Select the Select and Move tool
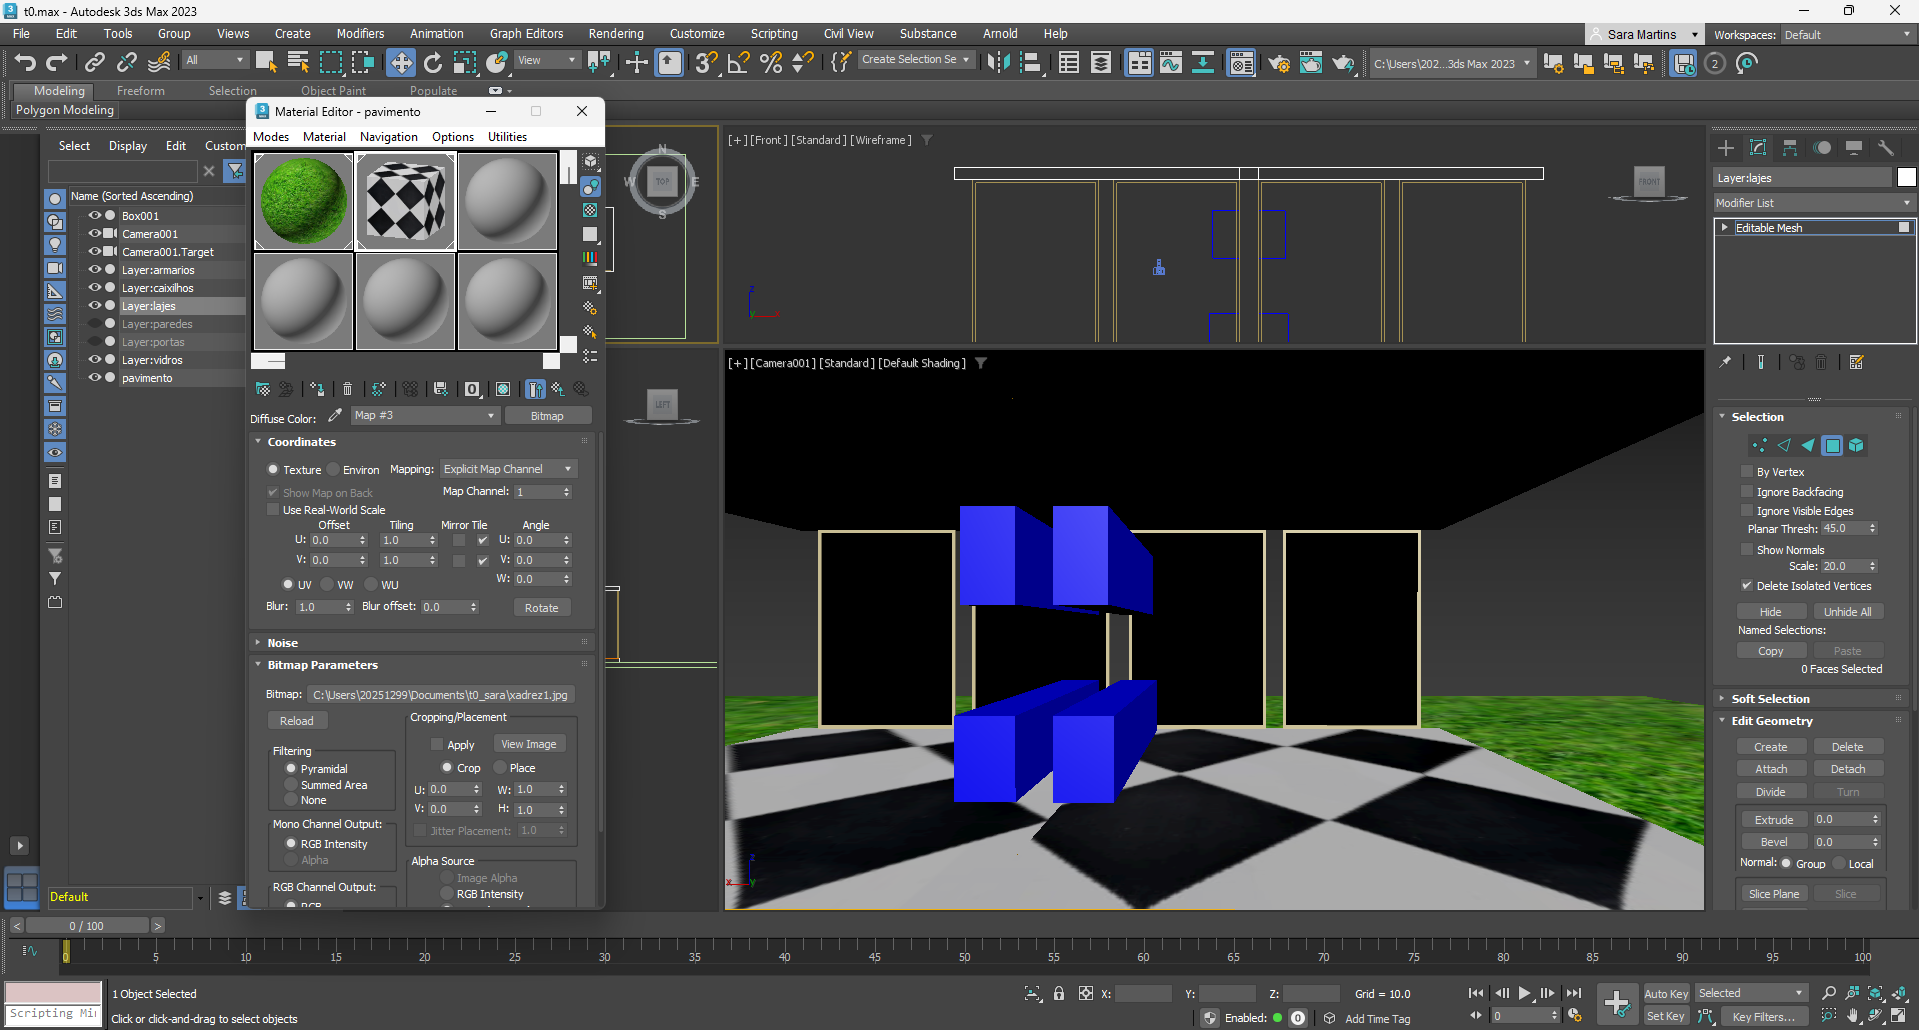1919x1030 pixels. tap(400, 63)
